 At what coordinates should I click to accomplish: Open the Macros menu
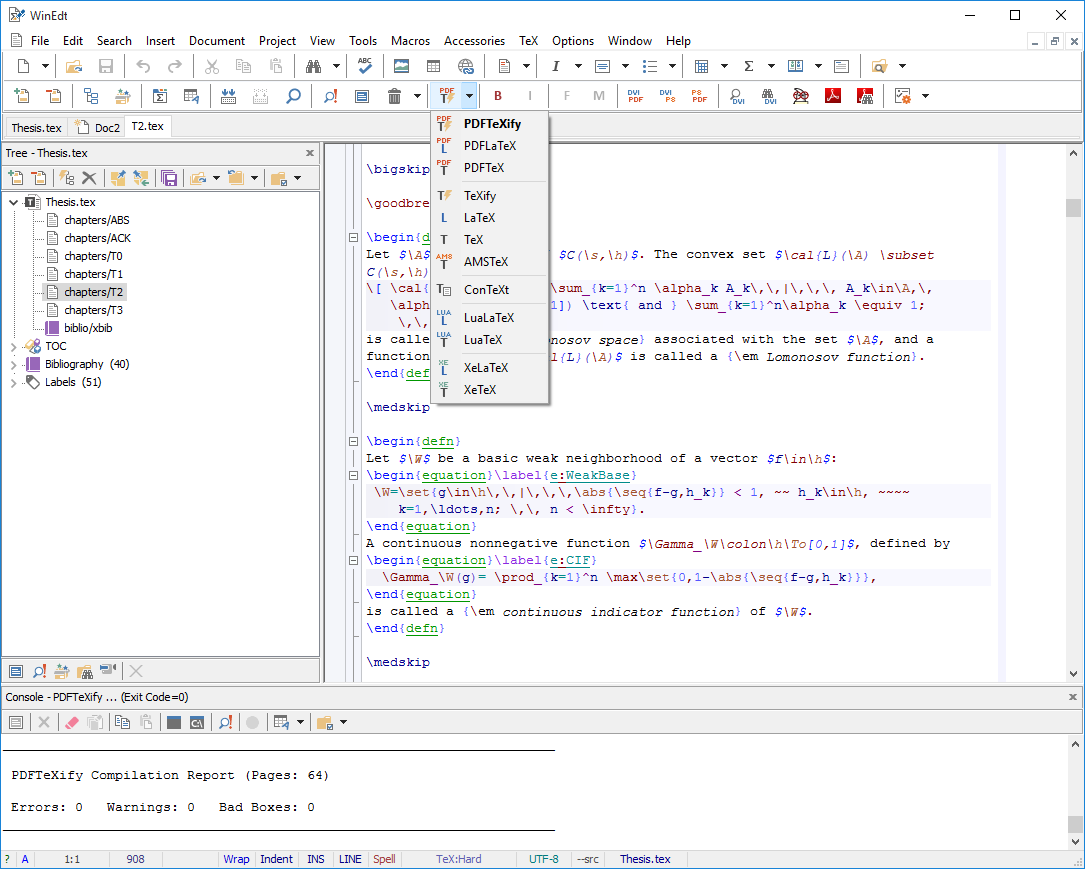pyautogui.click(x=410, y=41)
